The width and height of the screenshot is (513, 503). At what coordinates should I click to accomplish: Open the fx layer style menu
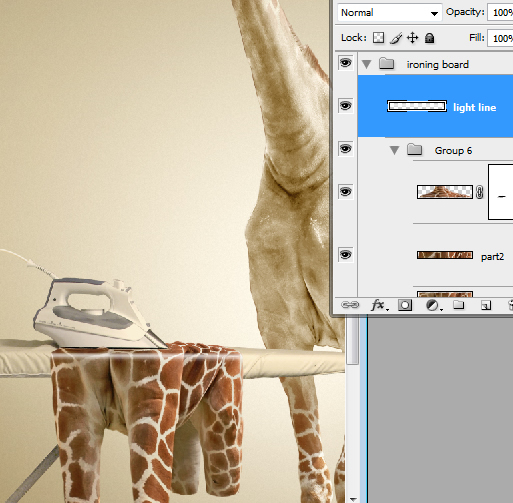tap(379, 305)
